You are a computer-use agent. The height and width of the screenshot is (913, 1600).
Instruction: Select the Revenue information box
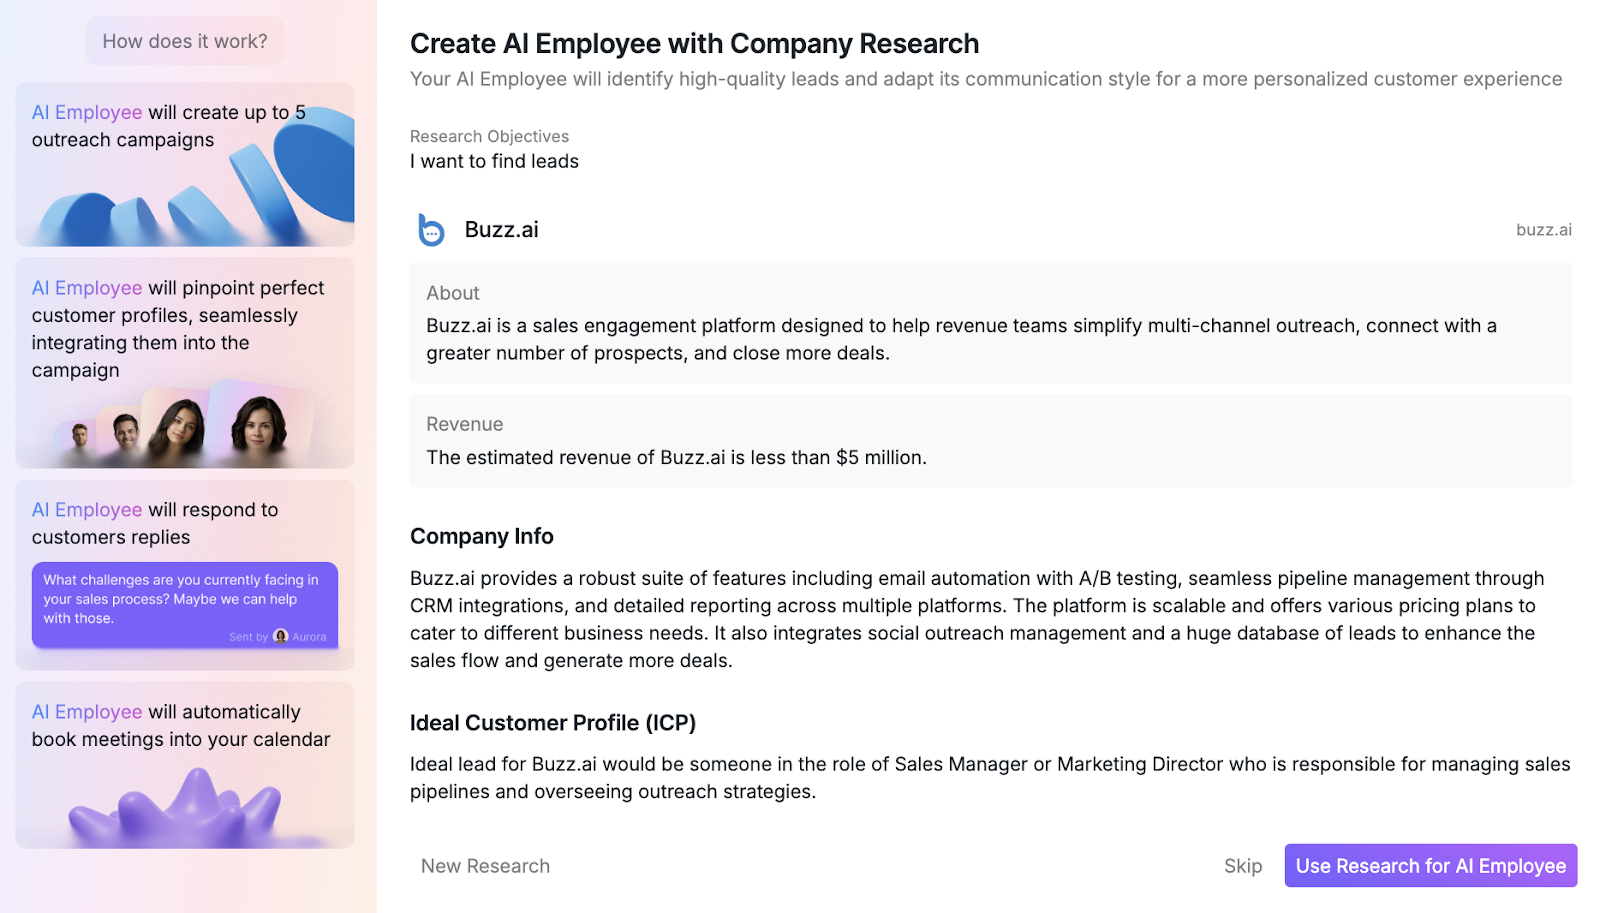990,441
